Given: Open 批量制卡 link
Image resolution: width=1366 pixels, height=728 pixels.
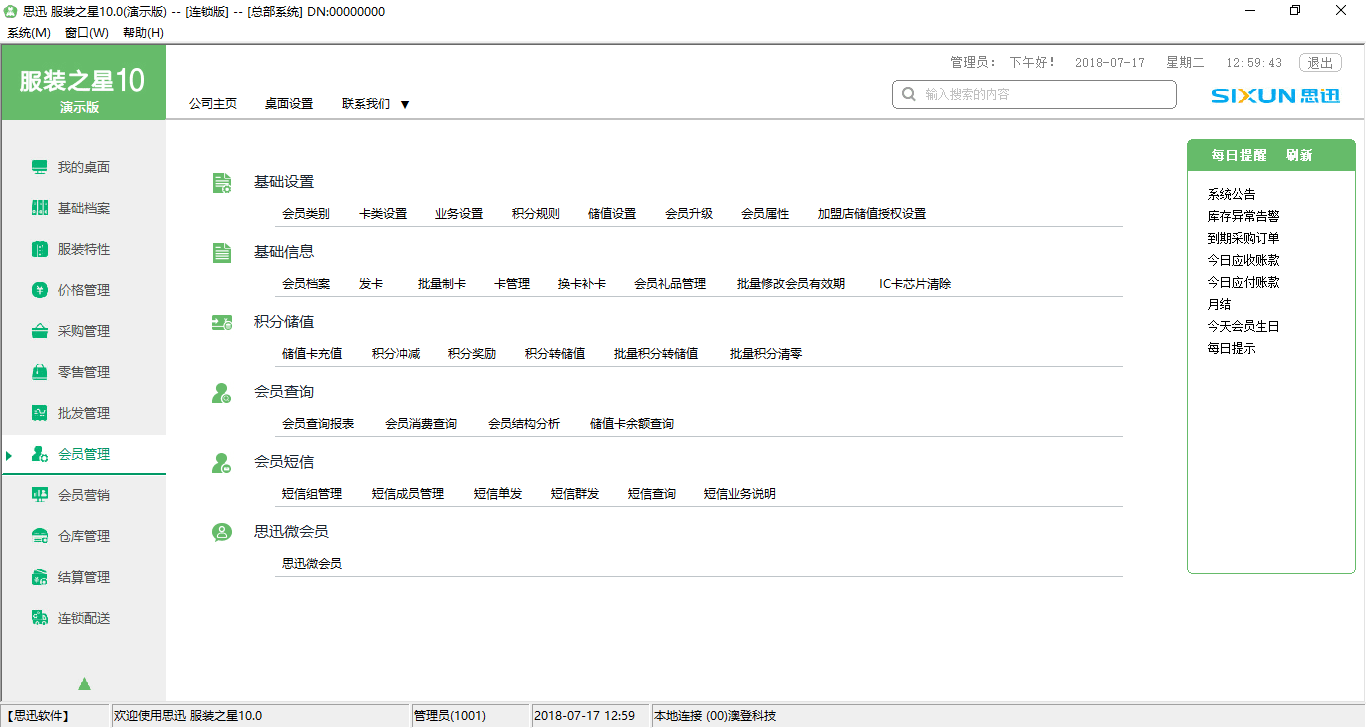Looking at the screenshot, I should pyautogui.click(x=442, y=284).
